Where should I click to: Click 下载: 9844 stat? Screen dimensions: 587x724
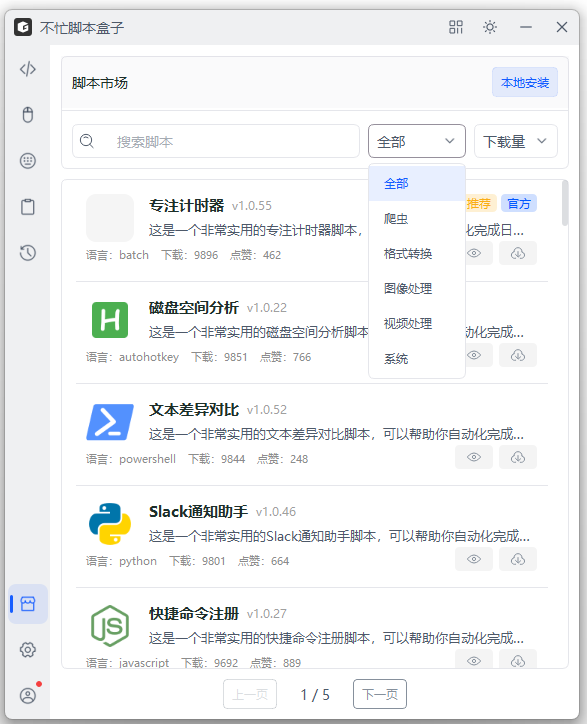coord(217,459)
